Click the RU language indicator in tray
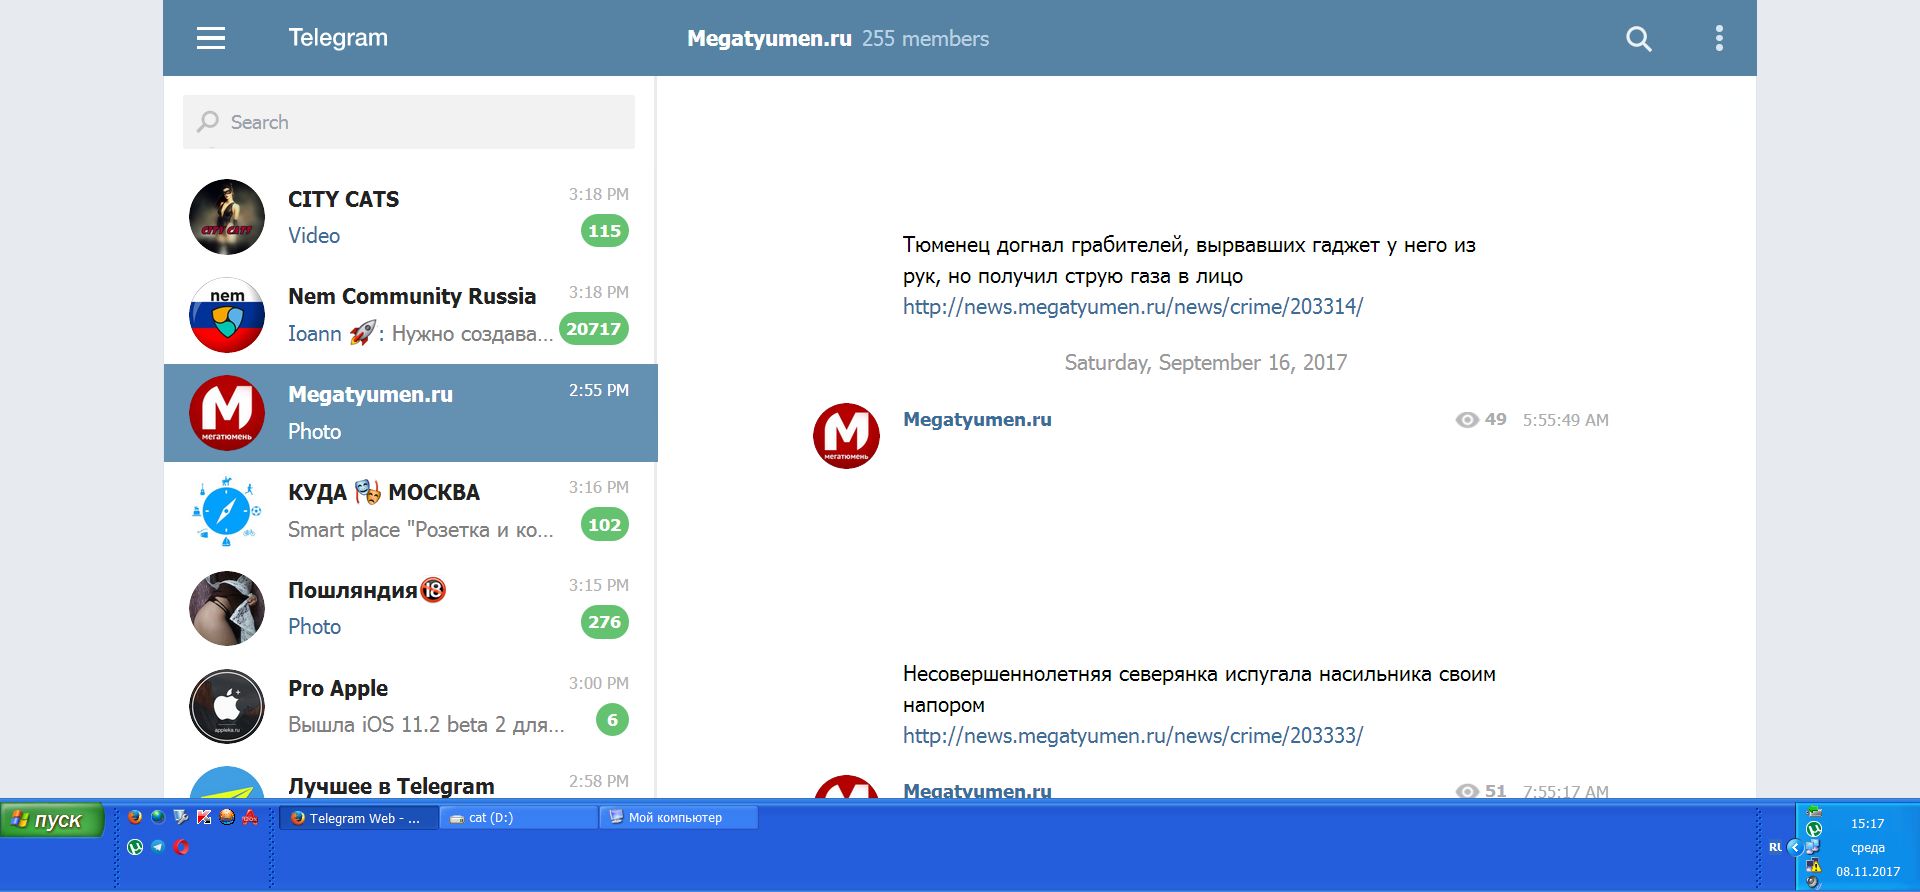Viewport: 1920px width, 892px height. click(1775, 847)
